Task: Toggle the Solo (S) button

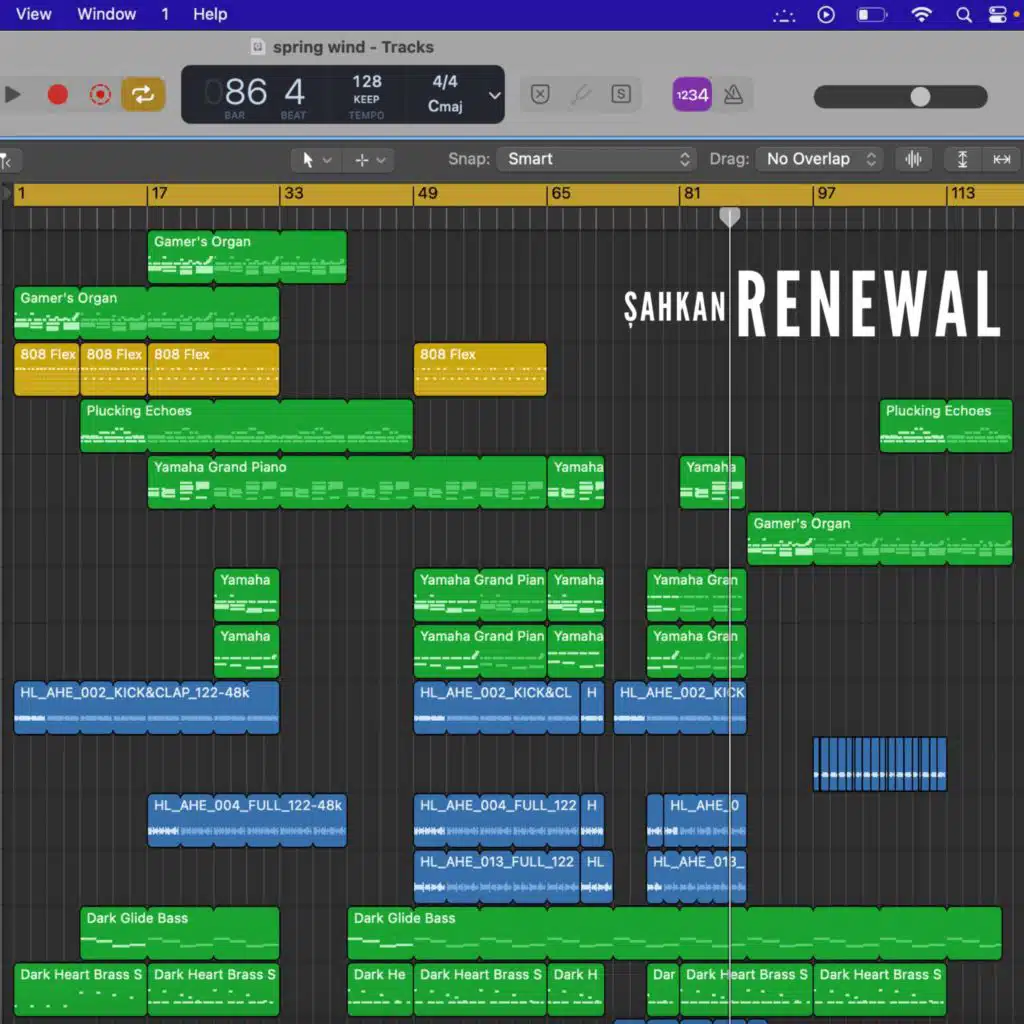Action: [621, 95]
